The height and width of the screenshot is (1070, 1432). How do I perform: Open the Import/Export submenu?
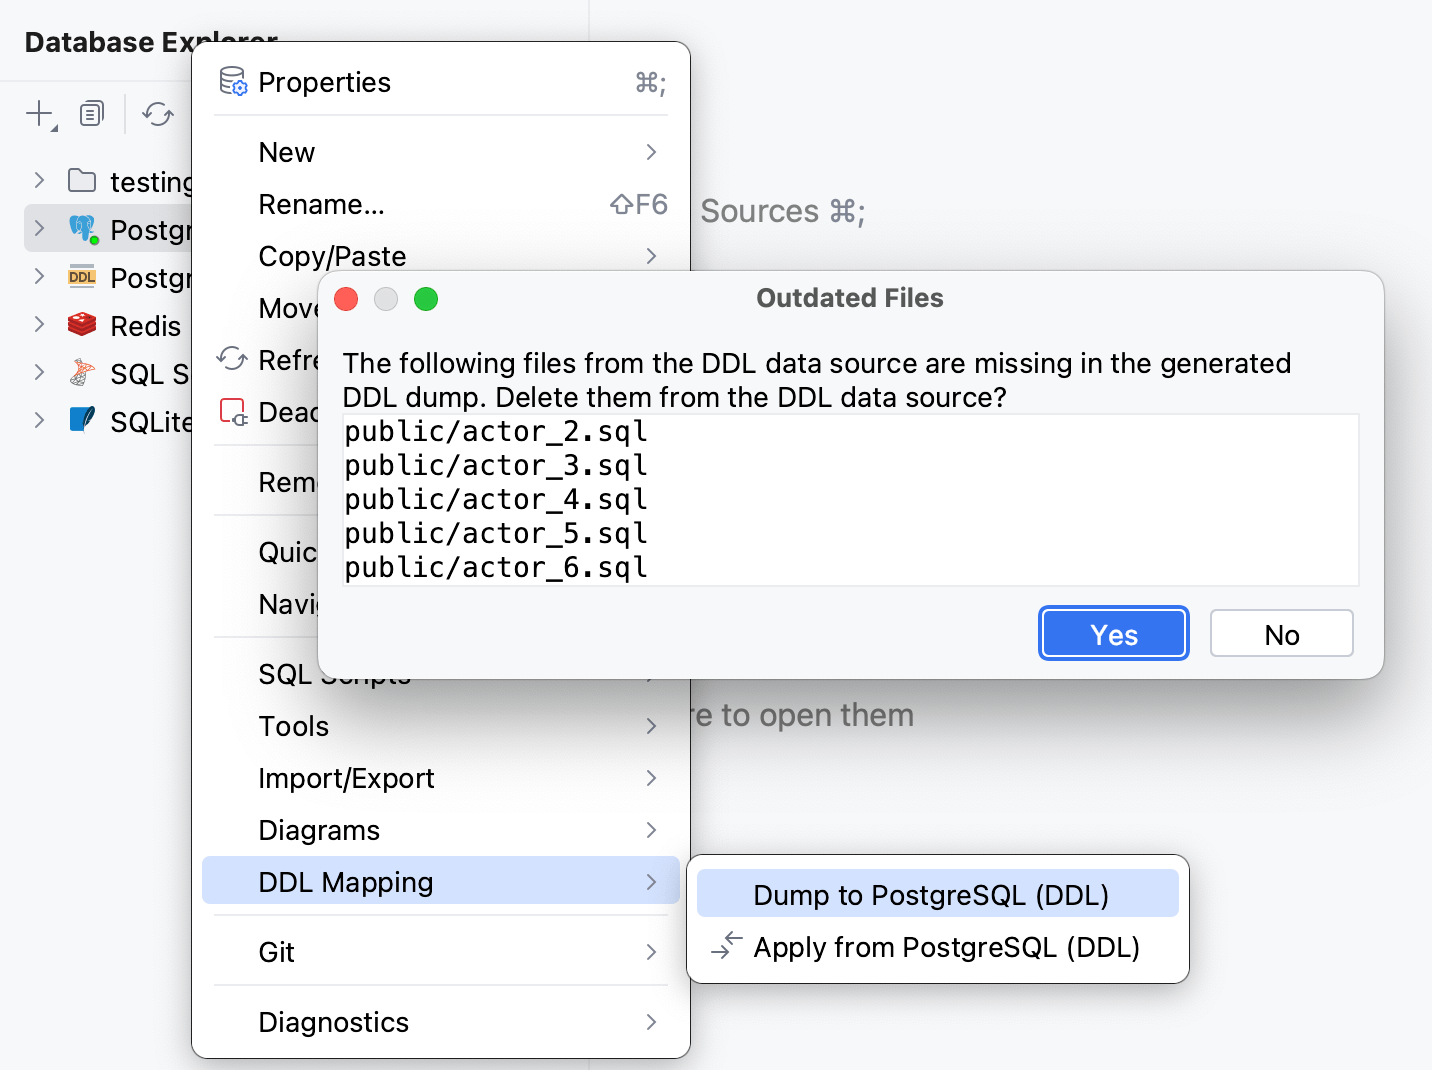tap(346, 778)
